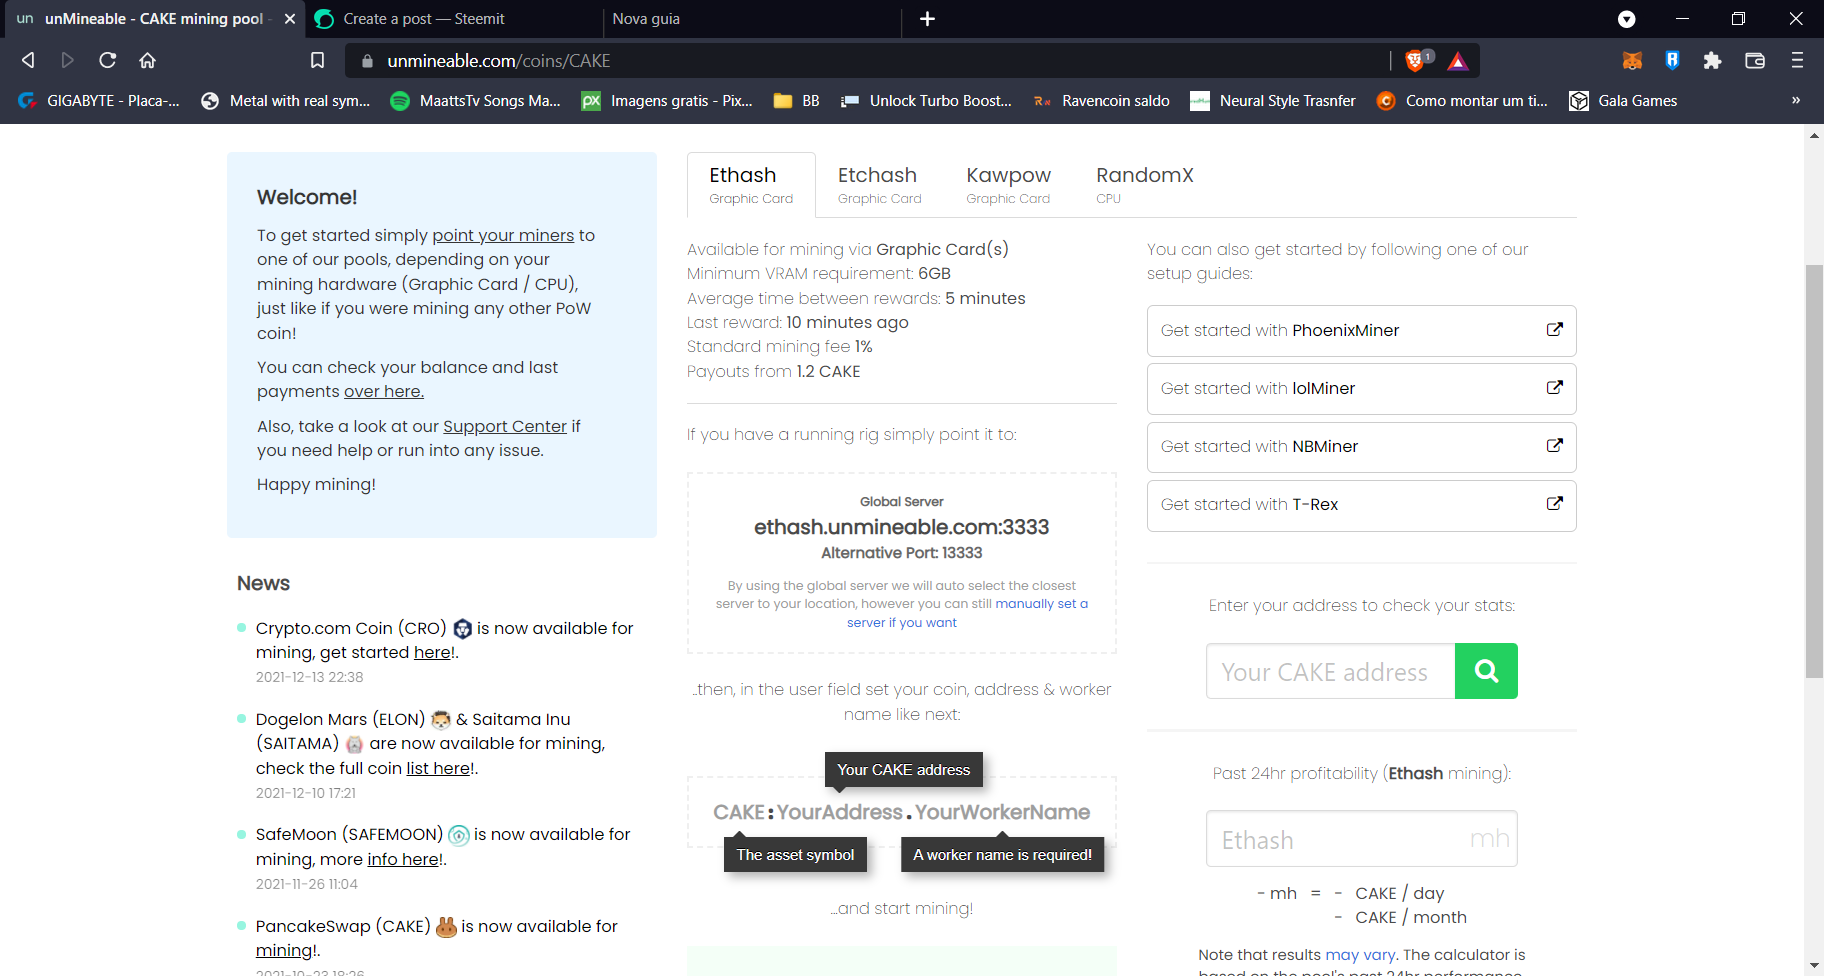1824x976 pixels.
Task: Open the Support Center link
Action: tap(505, 426)
